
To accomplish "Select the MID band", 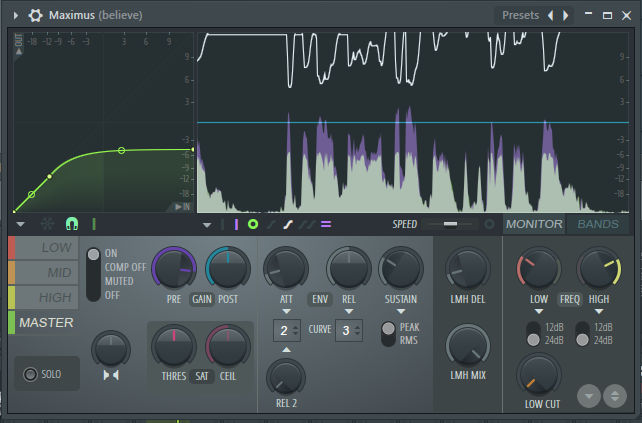I will coord(43,273).
